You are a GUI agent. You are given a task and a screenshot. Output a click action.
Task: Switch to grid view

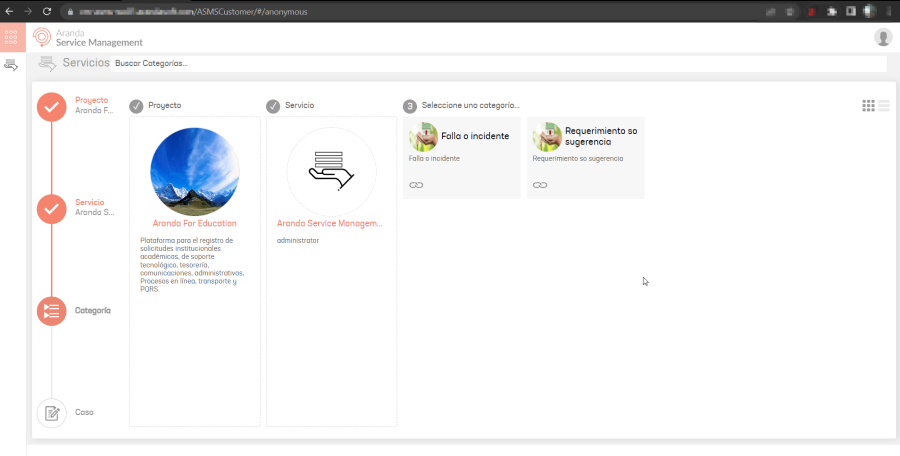(x=868, y=106)
